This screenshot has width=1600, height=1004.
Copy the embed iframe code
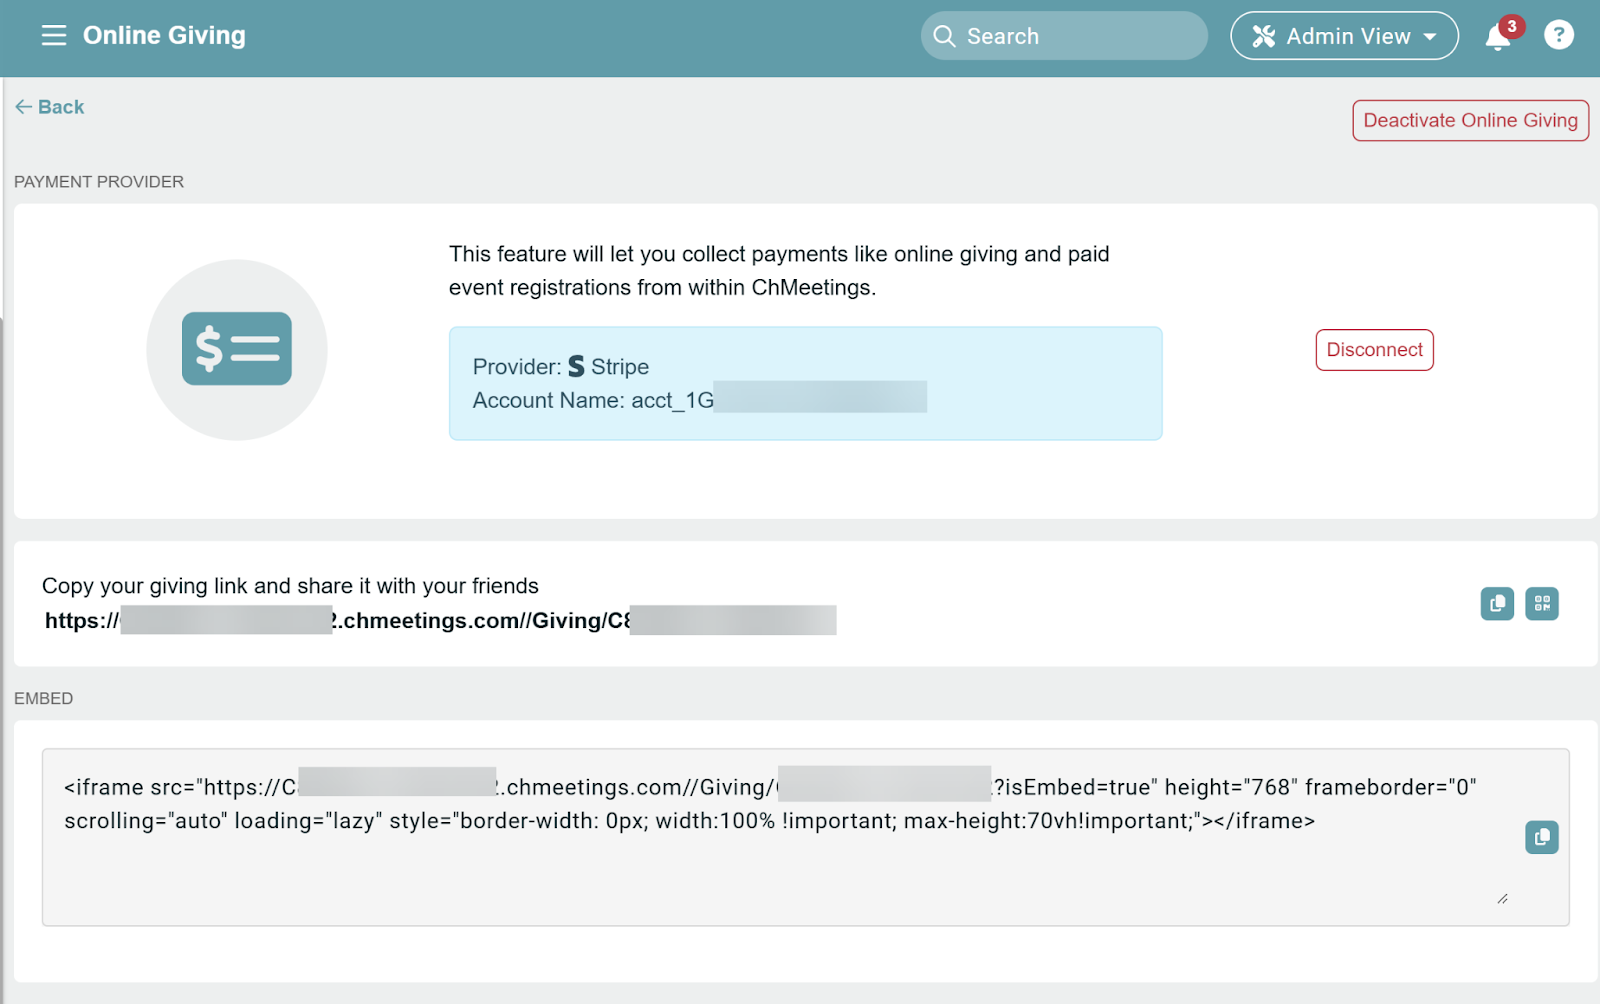pos(1541,837)
